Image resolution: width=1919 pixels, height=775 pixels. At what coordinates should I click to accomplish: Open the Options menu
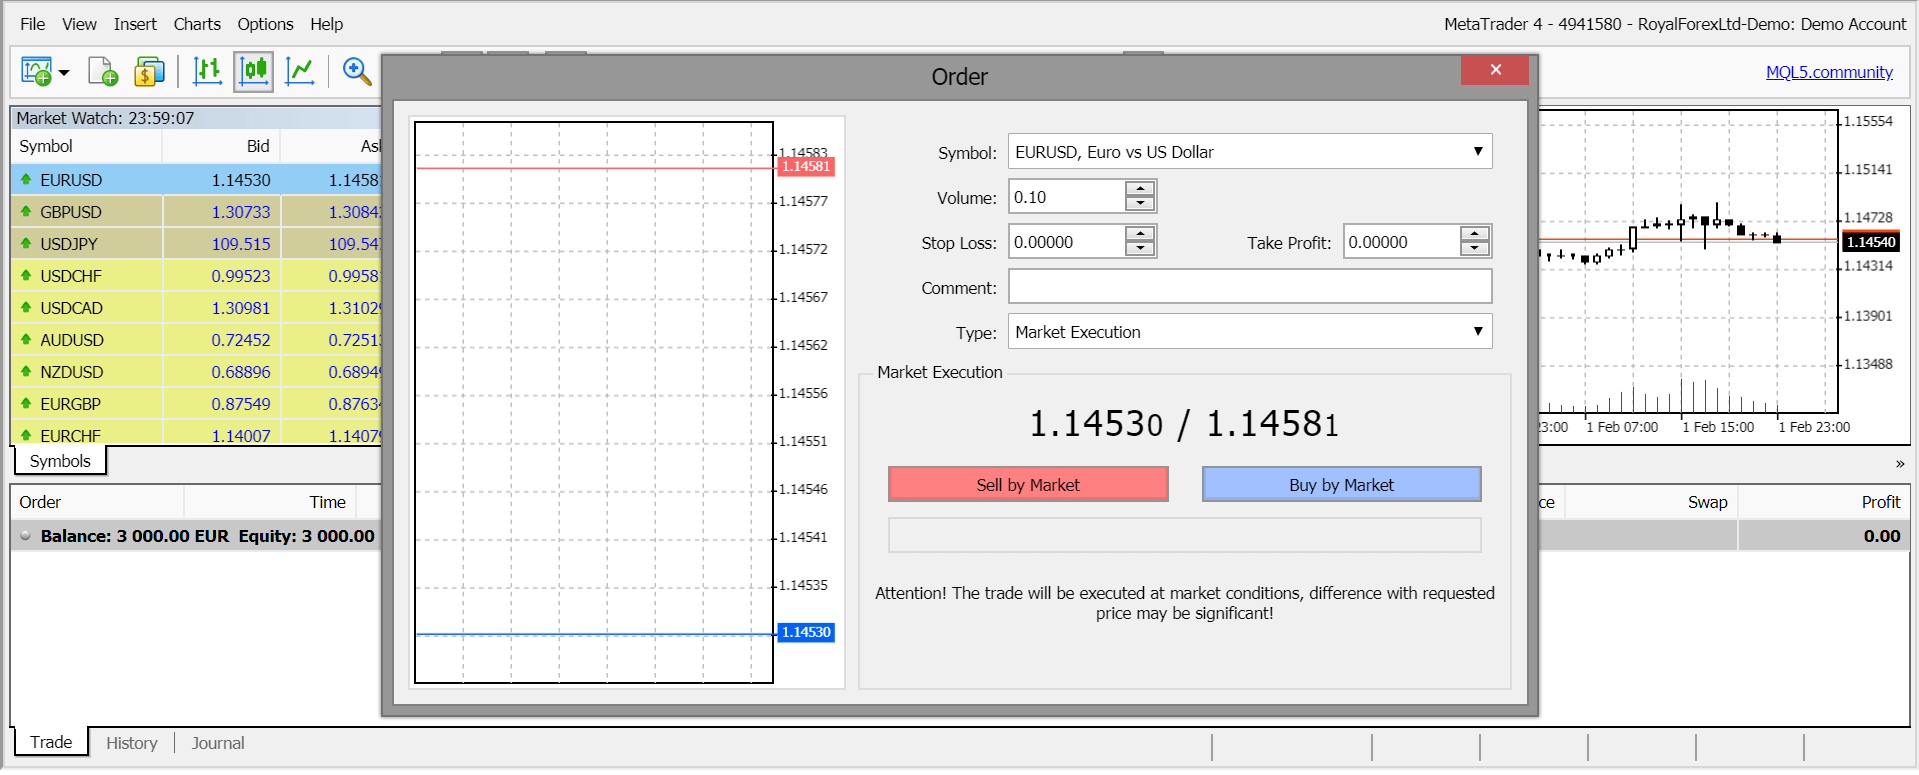tap(265, 24)
